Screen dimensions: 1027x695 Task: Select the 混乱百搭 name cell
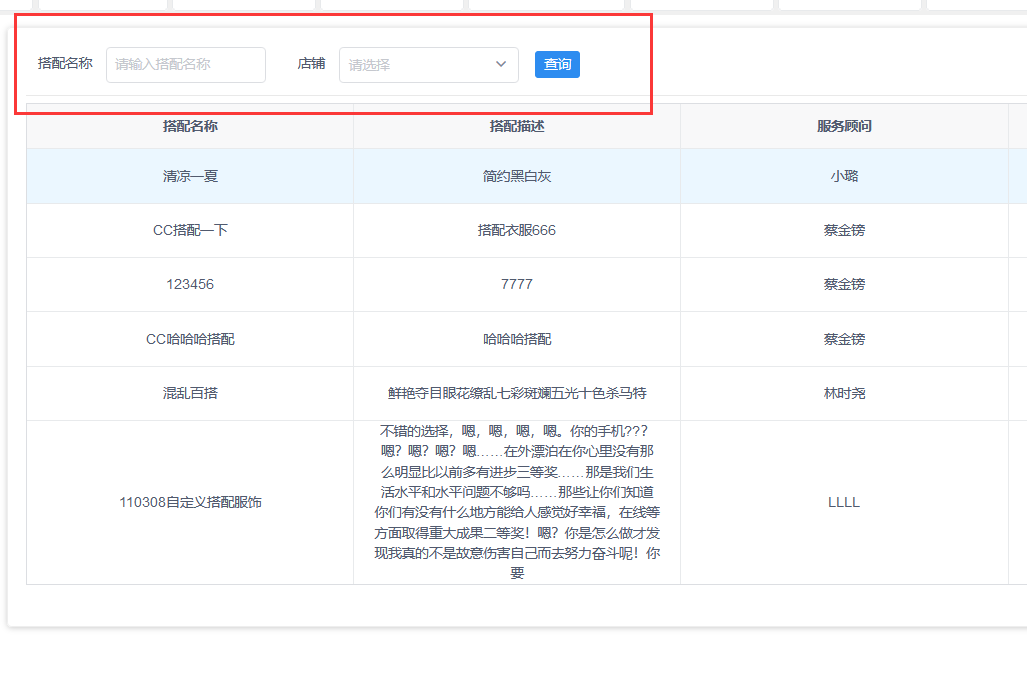(190, 393)
